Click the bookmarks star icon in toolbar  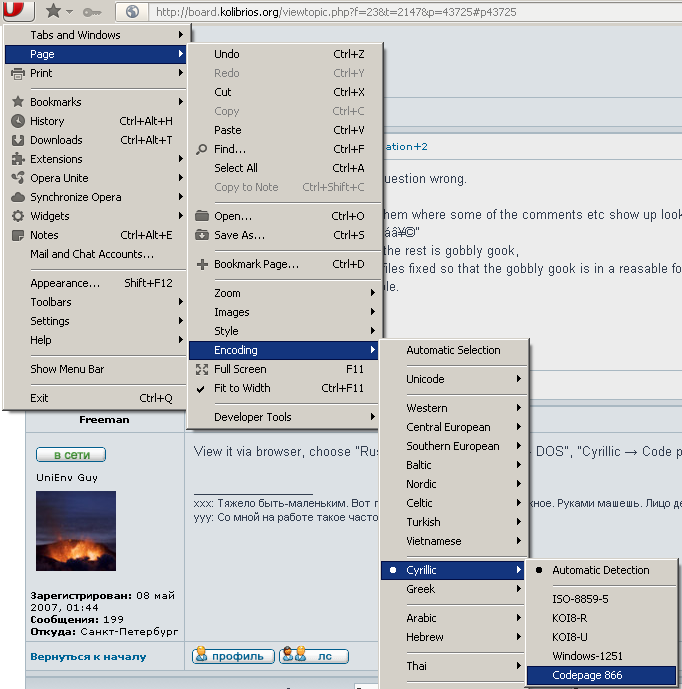click(53, 12)
